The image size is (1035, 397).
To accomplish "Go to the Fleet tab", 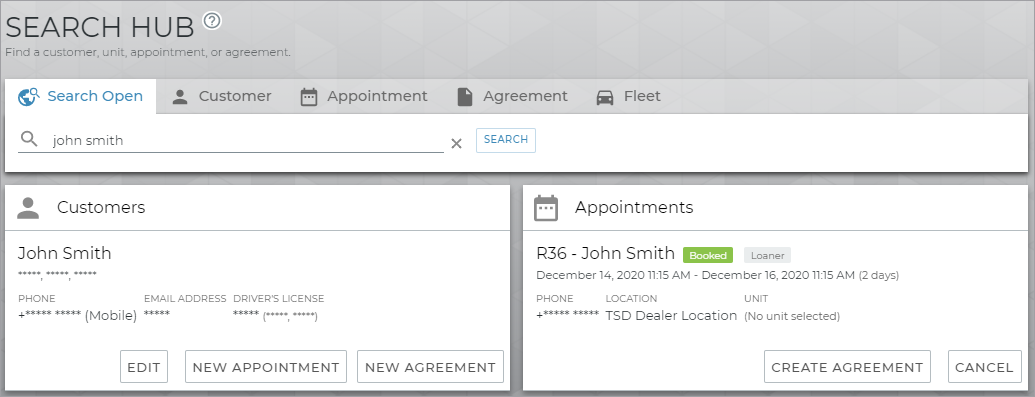I will pyautogui.click(x=628, y=96).
